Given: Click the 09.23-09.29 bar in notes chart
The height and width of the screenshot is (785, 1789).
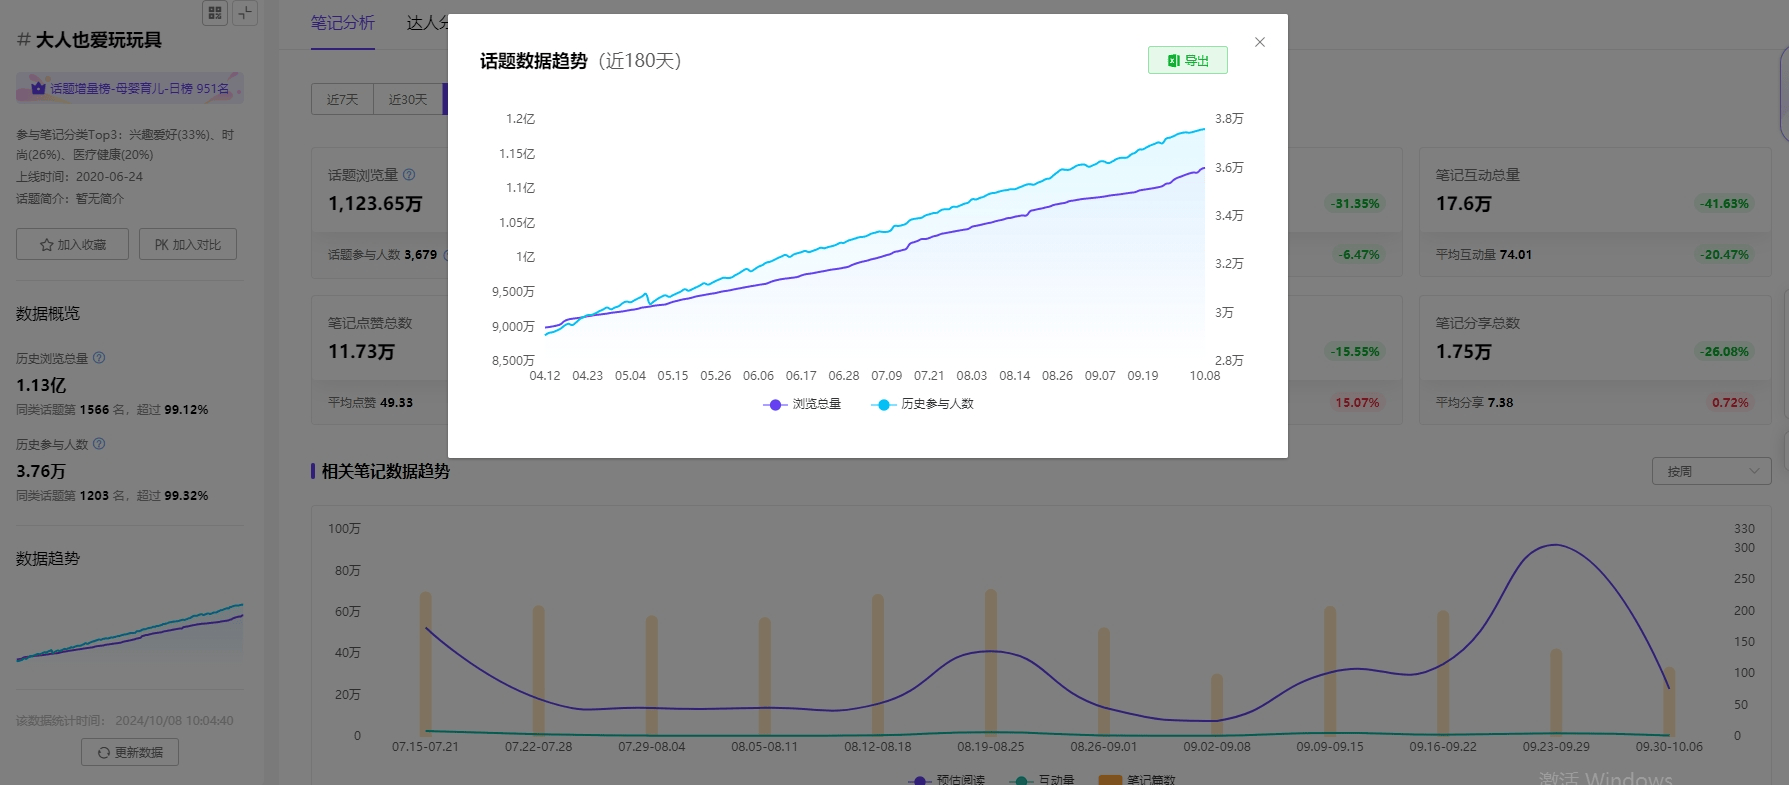Looking at the screenshot, I should (x=1556, y=692).
